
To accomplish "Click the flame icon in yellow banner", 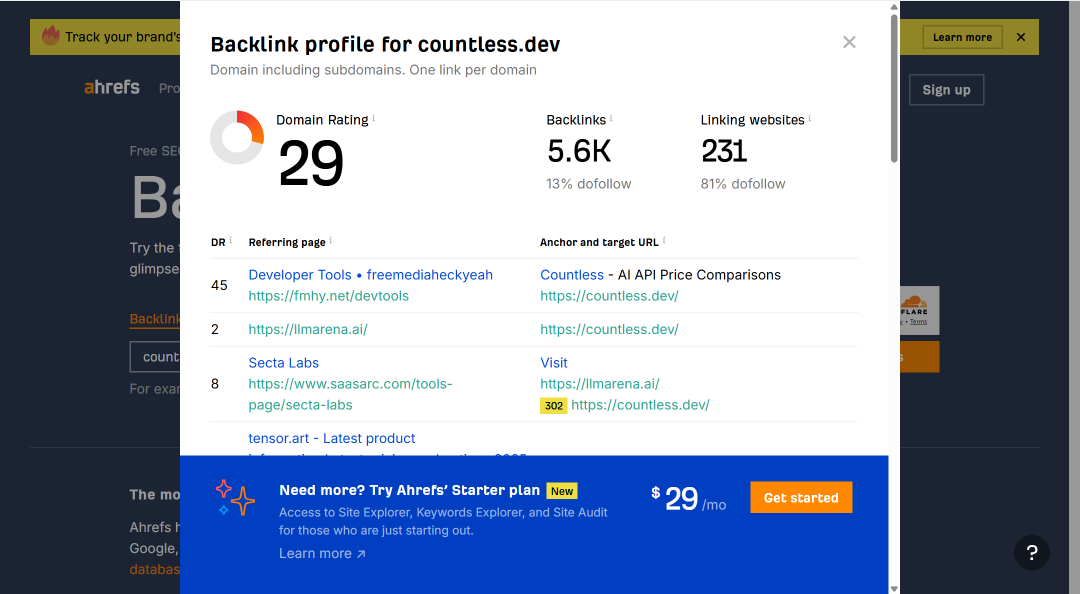I will pyautogui.click(x=50, y=35).
